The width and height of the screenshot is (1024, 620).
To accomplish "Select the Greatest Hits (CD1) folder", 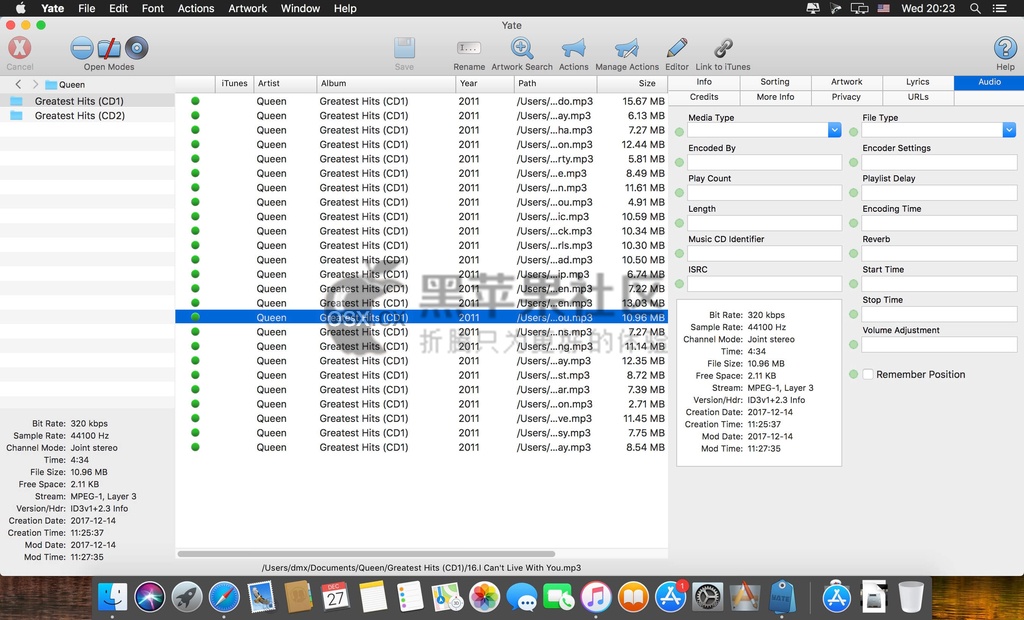I will 87,101.
